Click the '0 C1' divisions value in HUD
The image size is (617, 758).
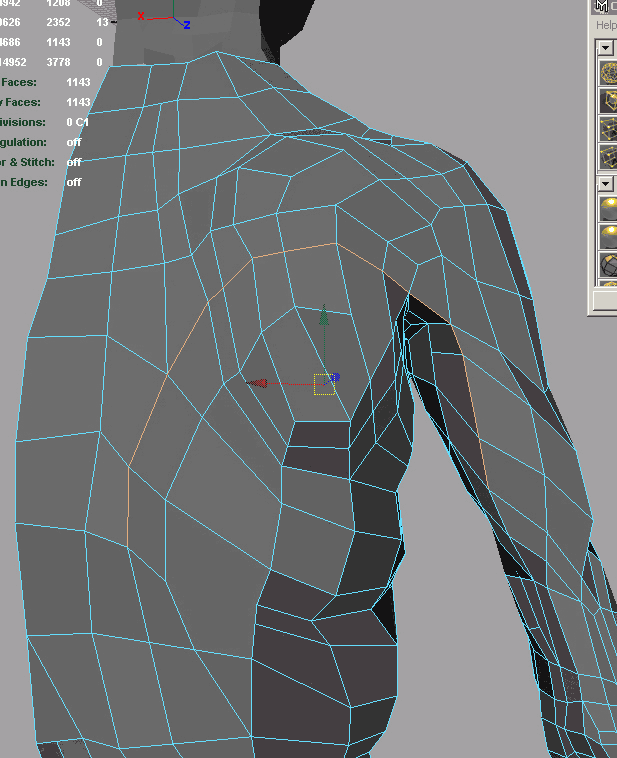click(77, 122)
